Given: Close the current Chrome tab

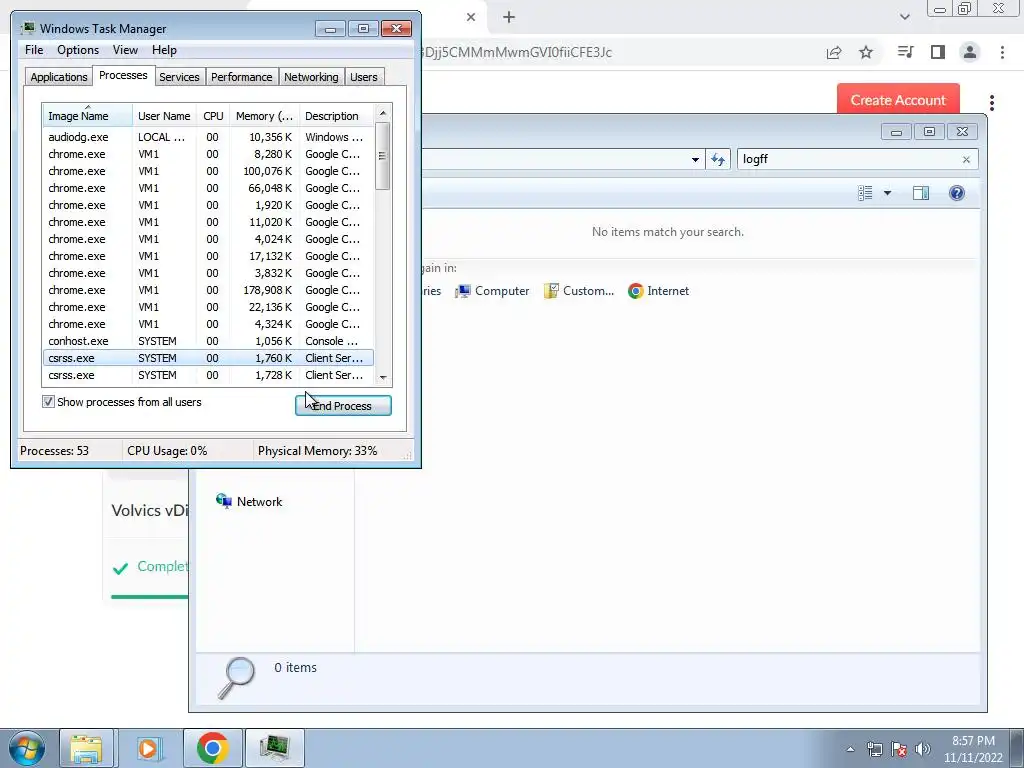Looking at the screenshot, I should pos(471,18).
